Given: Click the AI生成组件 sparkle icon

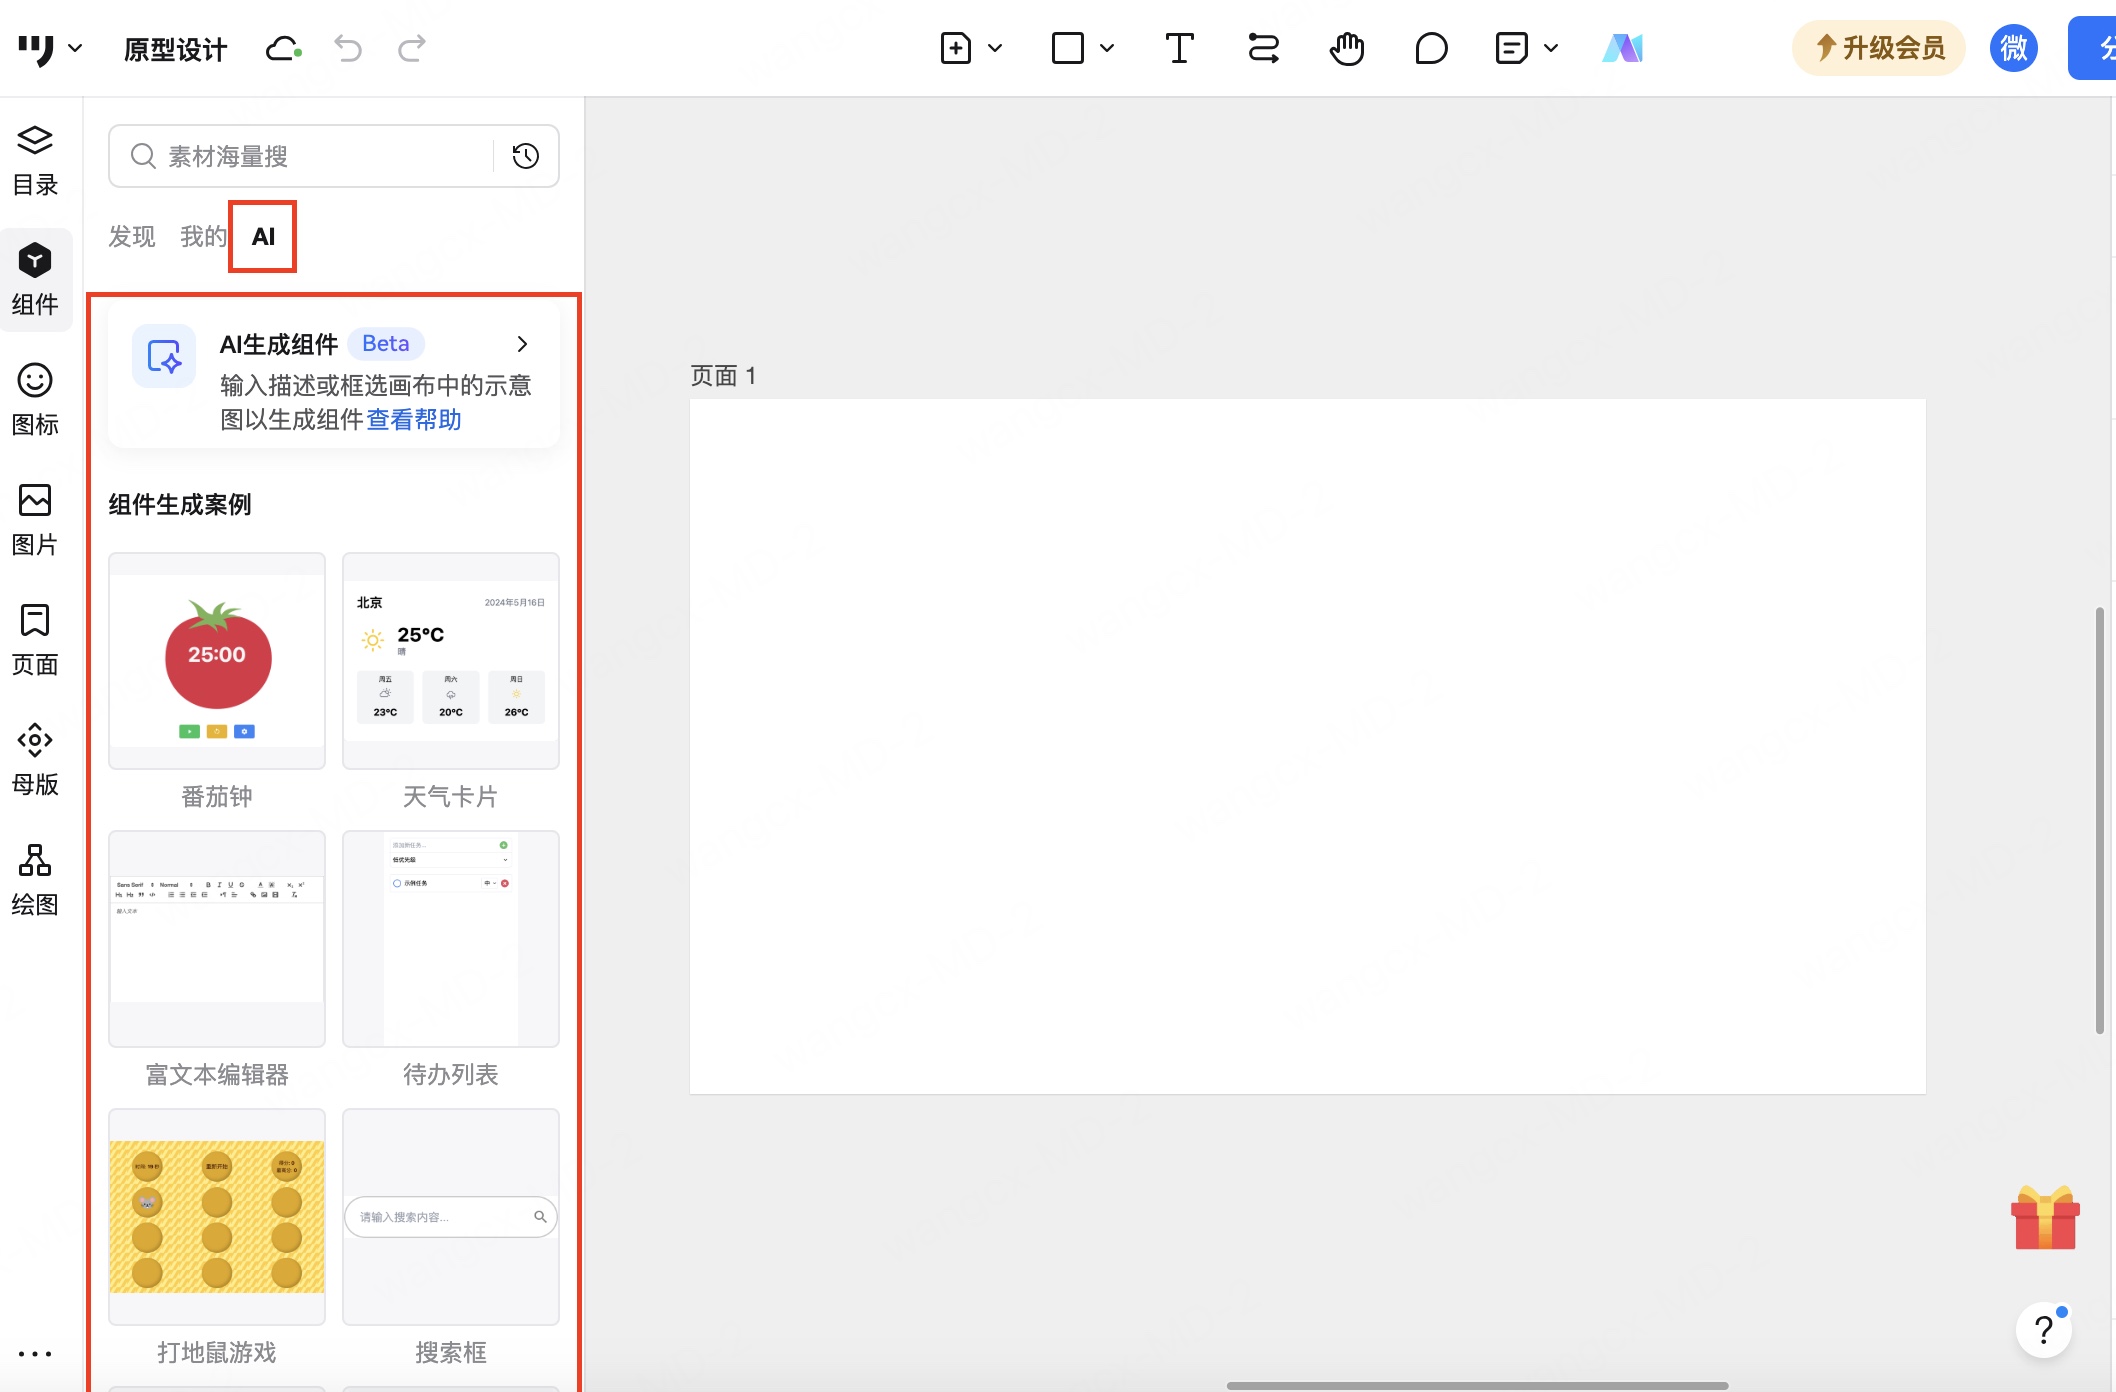Looking at the screenshot, I should (x=164, y=356).
